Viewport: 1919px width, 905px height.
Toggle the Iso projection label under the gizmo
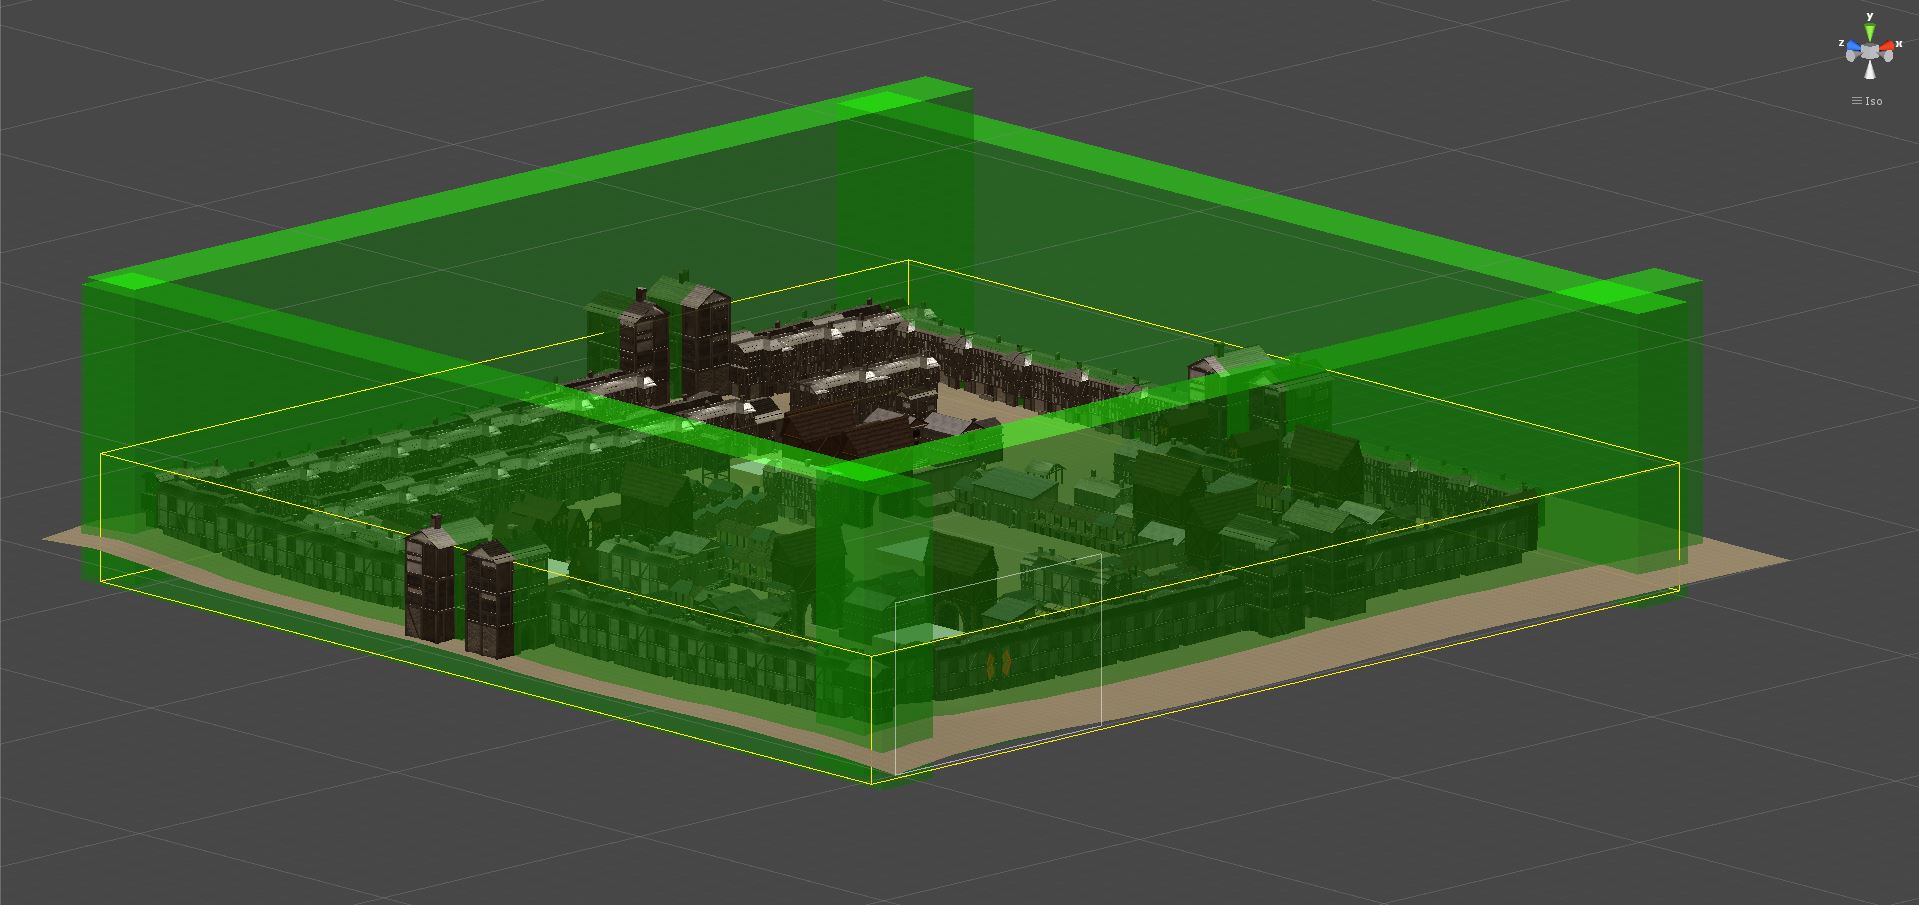tap(1867, 101)
